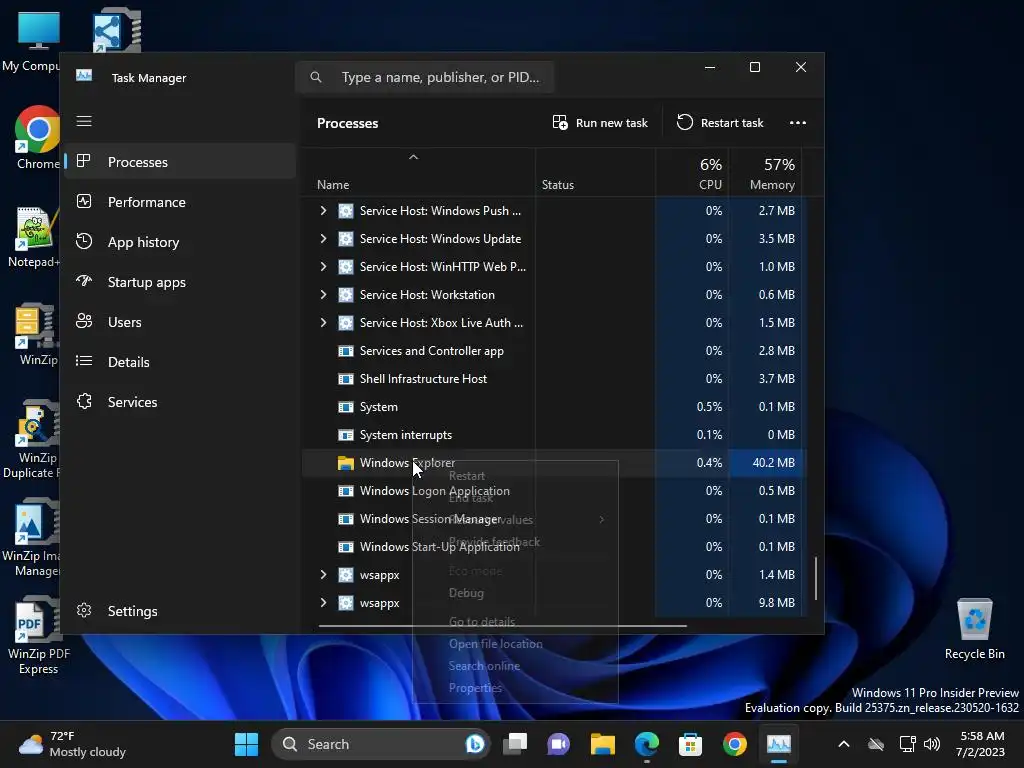Viewport: 1024px width, 768px height.
Task: Sort processes by the Name column
Action: tap(418, 172)
